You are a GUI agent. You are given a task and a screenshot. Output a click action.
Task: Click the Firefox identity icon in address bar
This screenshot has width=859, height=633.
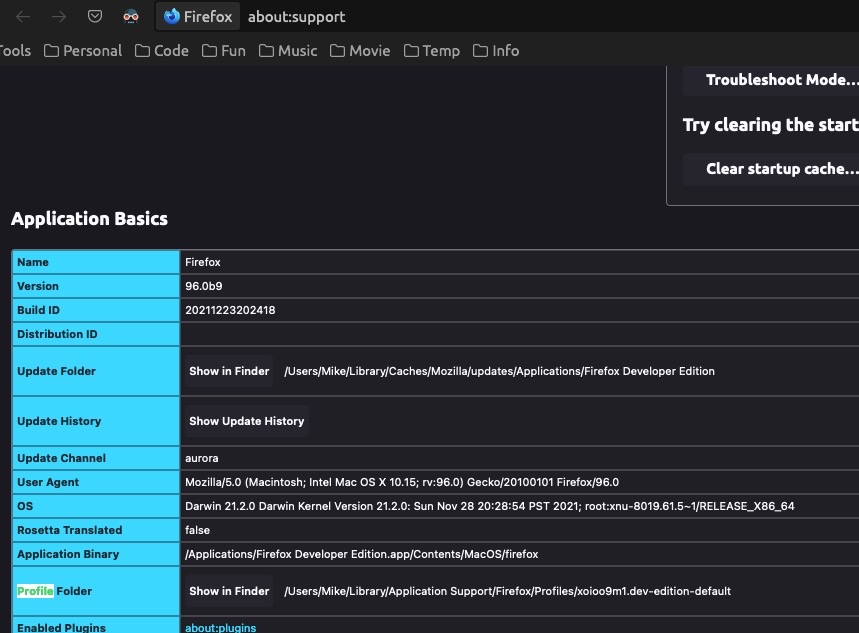click(x=198, y=17)
